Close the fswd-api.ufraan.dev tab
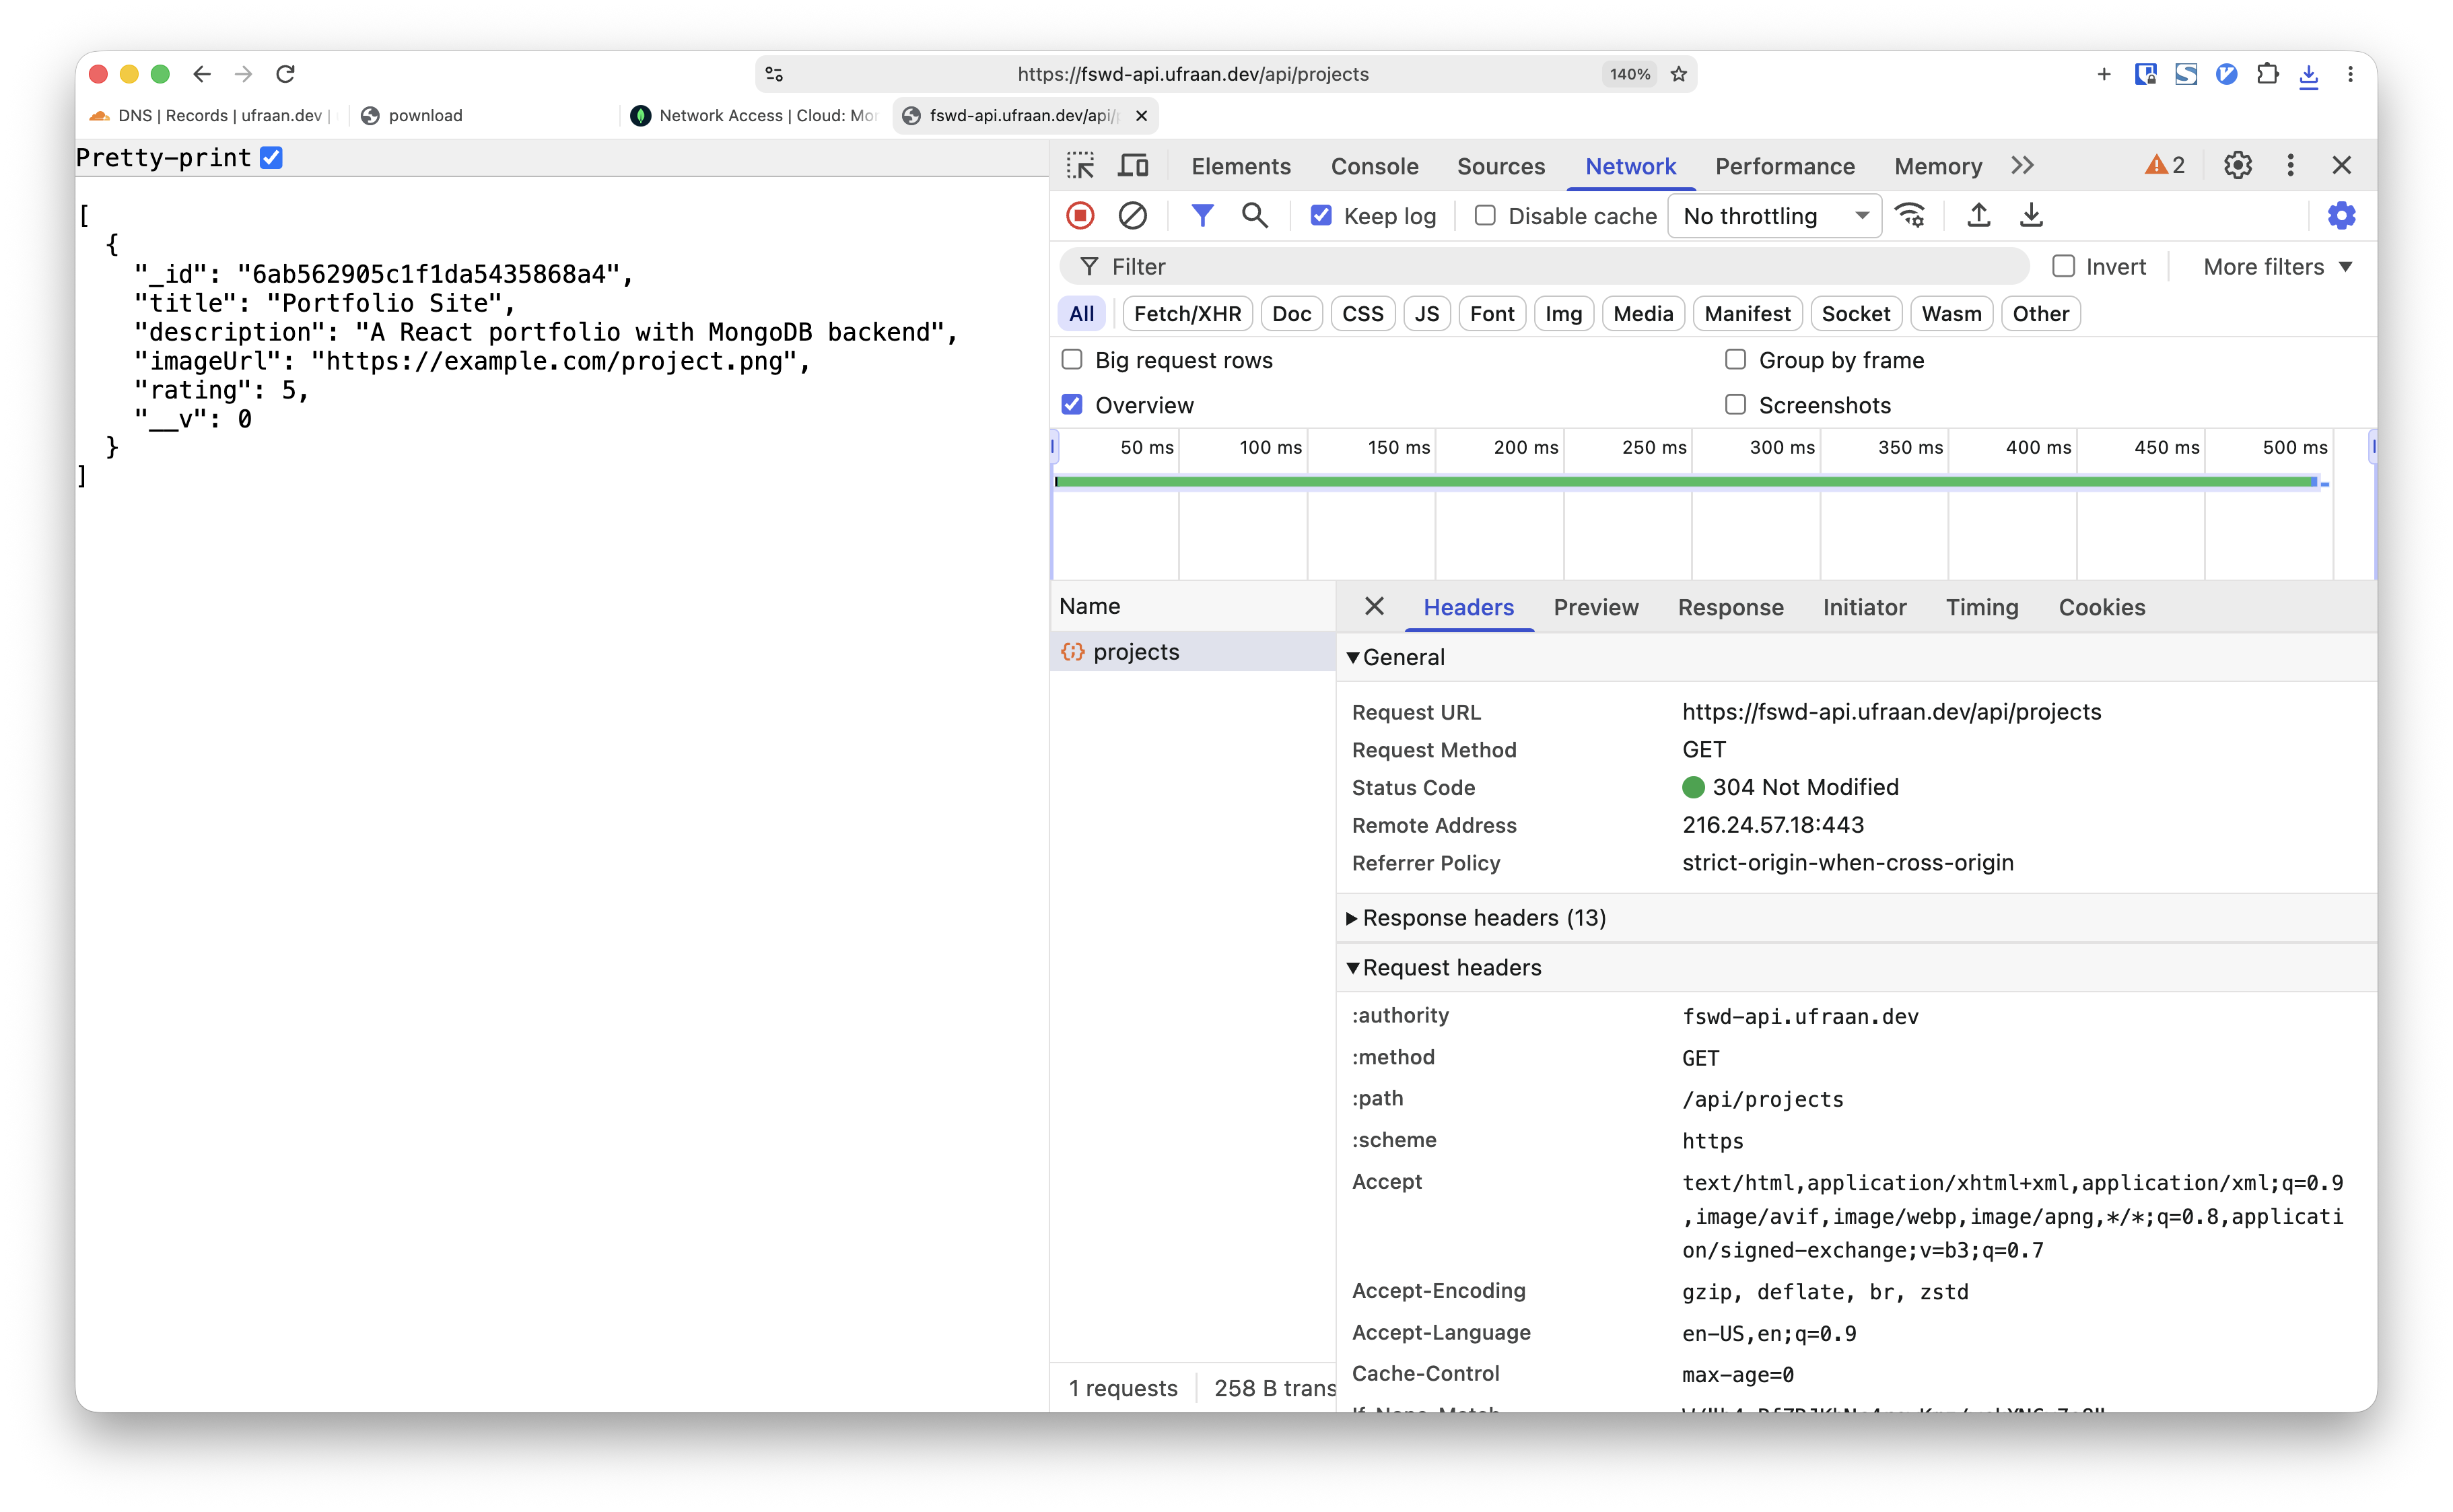 tap(1141, 116)
